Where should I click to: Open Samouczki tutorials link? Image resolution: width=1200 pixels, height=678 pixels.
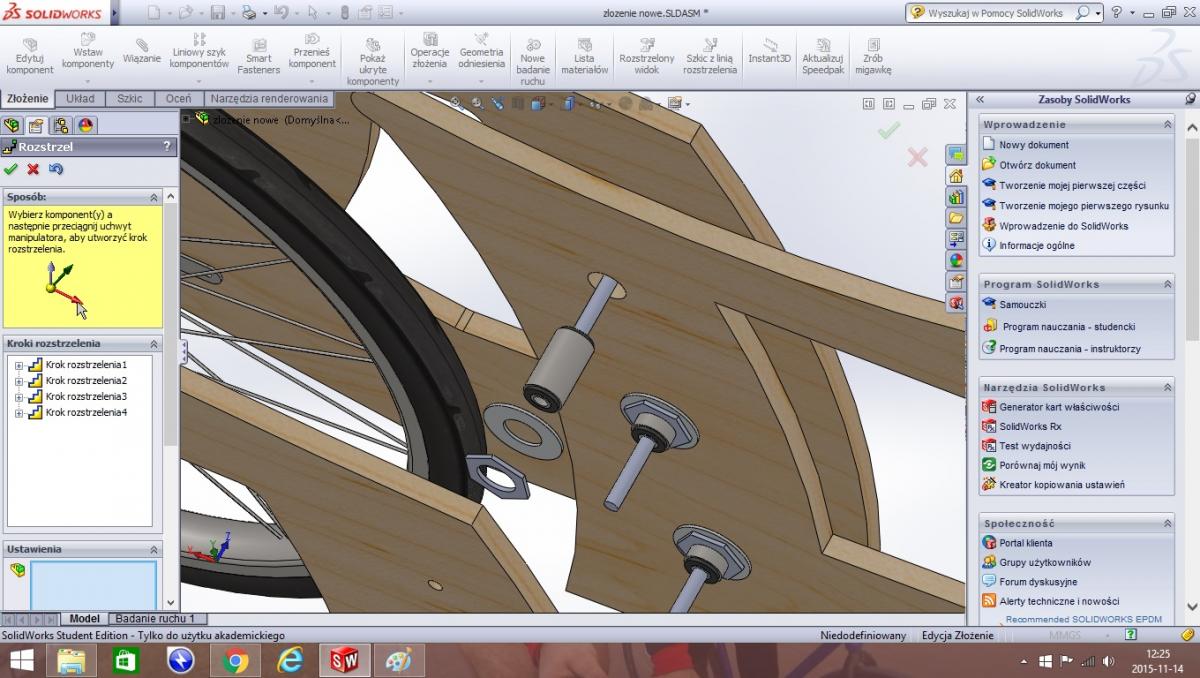pyautogui.click(x=1022, y=304)
